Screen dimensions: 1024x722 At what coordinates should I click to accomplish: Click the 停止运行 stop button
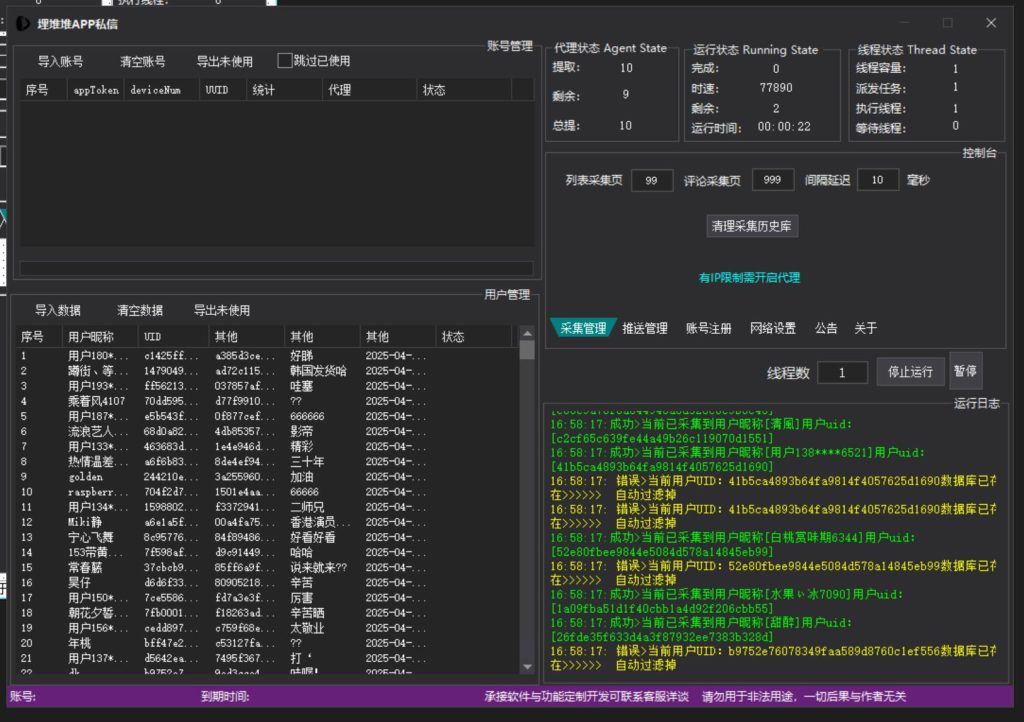click(x=910, y=369)
